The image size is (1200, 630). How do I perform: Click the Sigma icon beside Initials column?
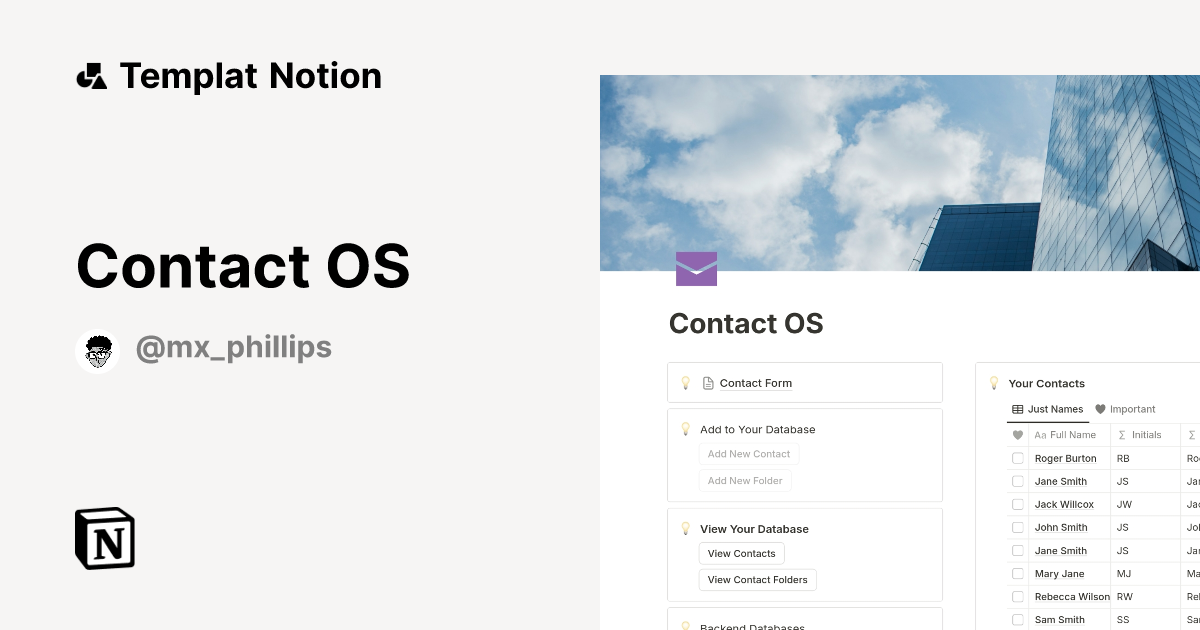[1121, 434]
